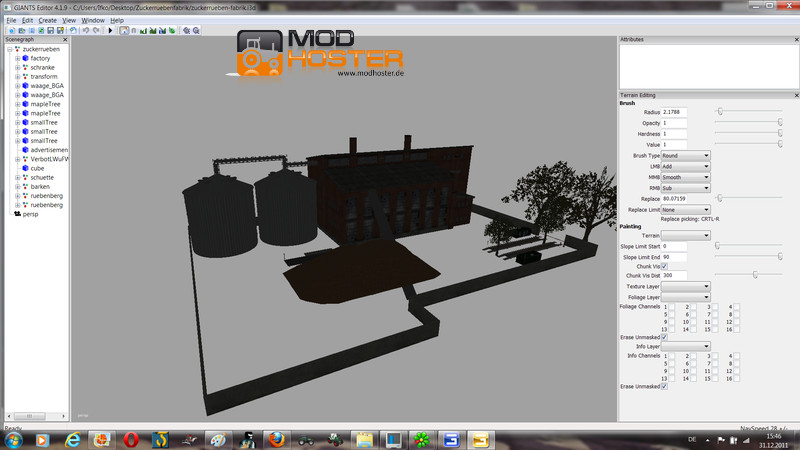Screen dimensions: 800x450
Task: Click the Undo arrow icon
Action: point(86,31)
